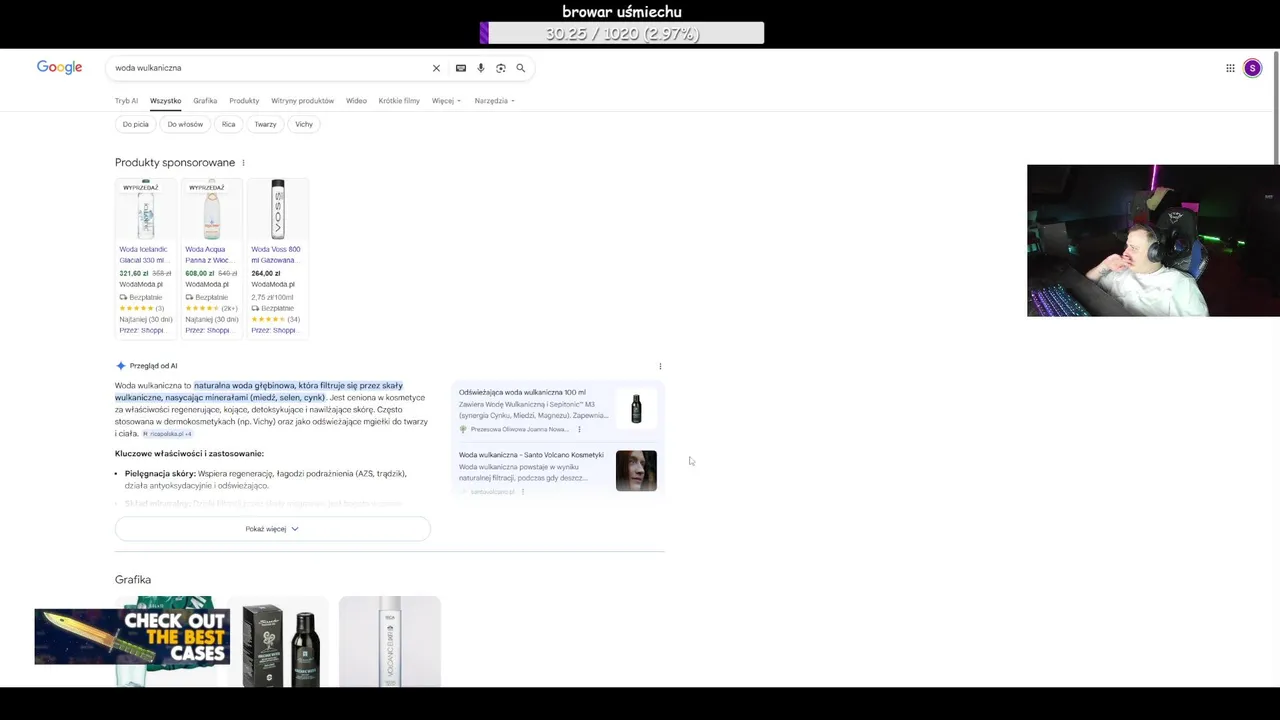Open options for santovolcano.pl source
Screen dimensions: 1280x720
523,492
